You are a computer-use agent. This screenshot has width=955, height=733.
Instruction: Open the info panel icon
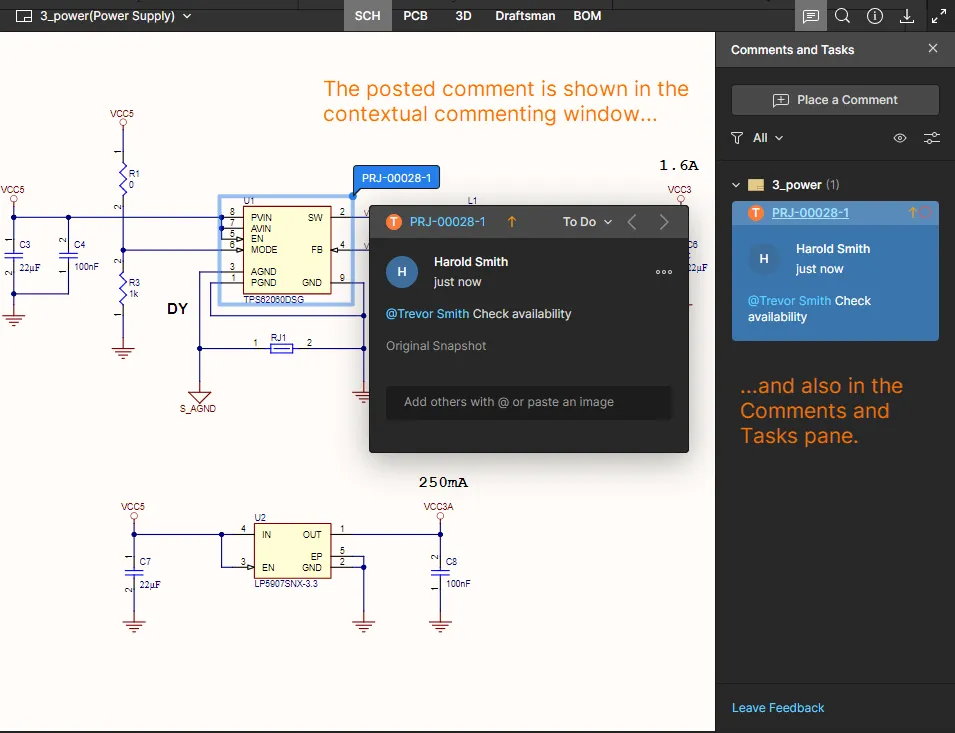click(x=875, y=16)
